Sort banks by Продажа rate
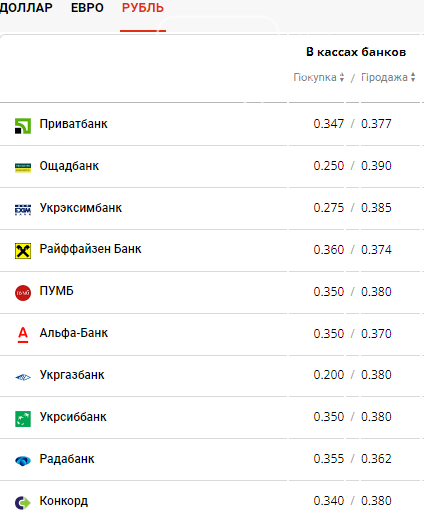424x522 pixels. point(388,77)
